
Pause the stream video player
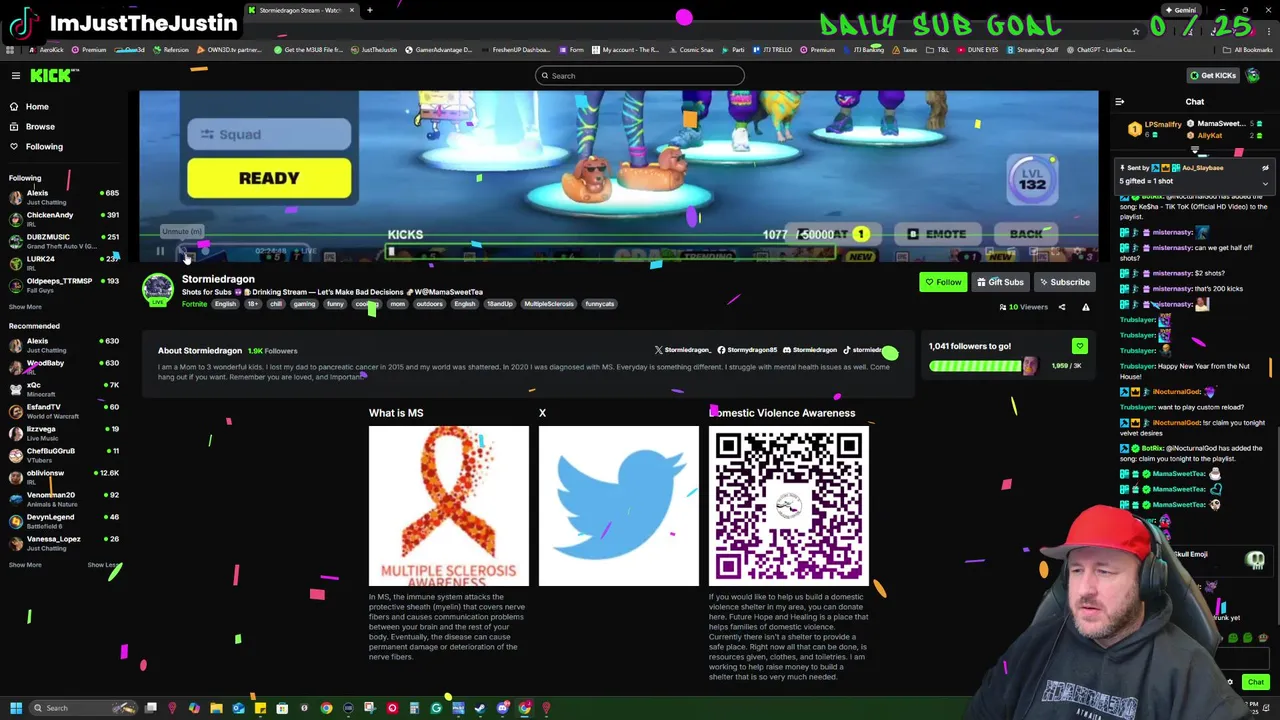point(160,251)
